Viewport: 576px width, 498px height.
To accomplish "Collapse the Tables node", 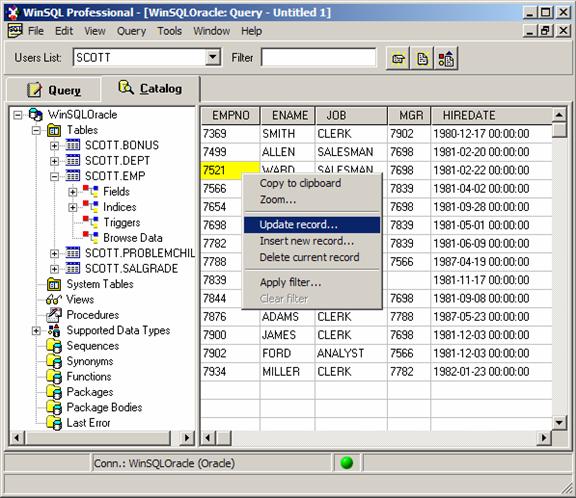I will 36,130.
